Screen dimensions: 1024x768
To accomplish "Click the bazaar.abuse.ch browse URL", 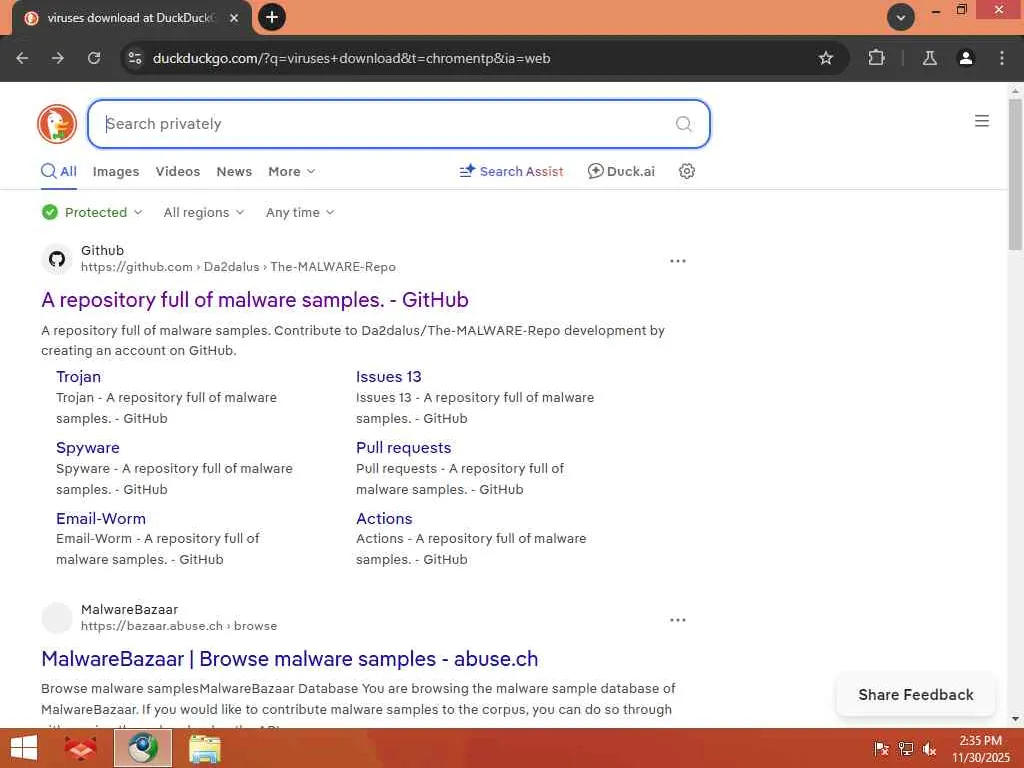I will click(179, 626).
